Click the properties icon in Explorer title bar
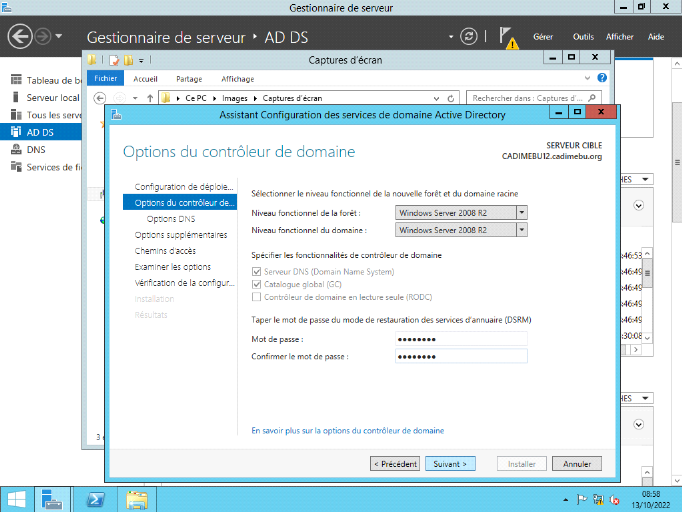Screen dimensions: 682x512 (114, 60)
